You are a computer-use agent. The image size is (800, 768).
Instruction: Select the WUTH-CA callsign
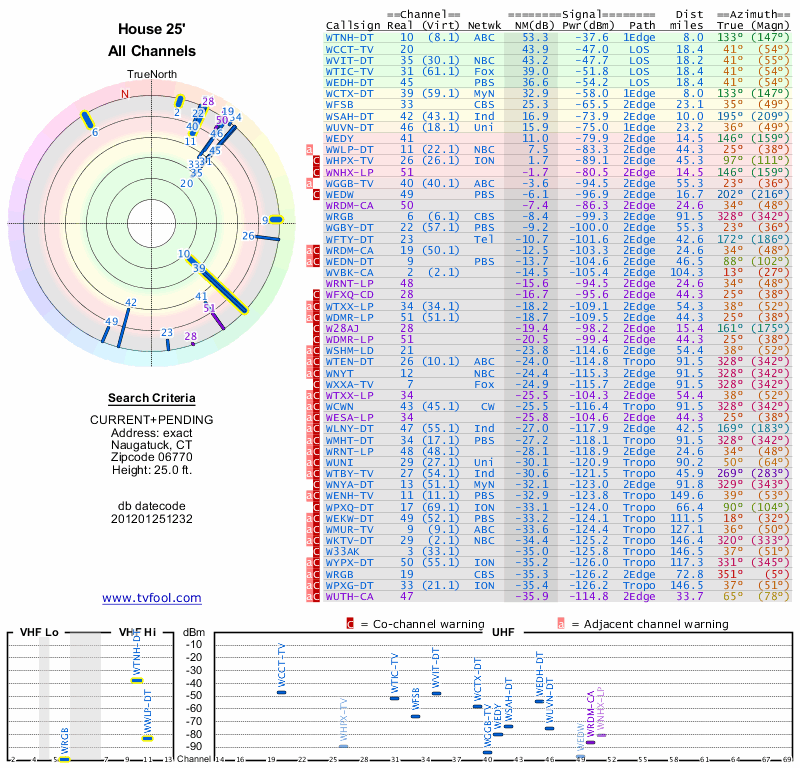[x=349, y=597]
